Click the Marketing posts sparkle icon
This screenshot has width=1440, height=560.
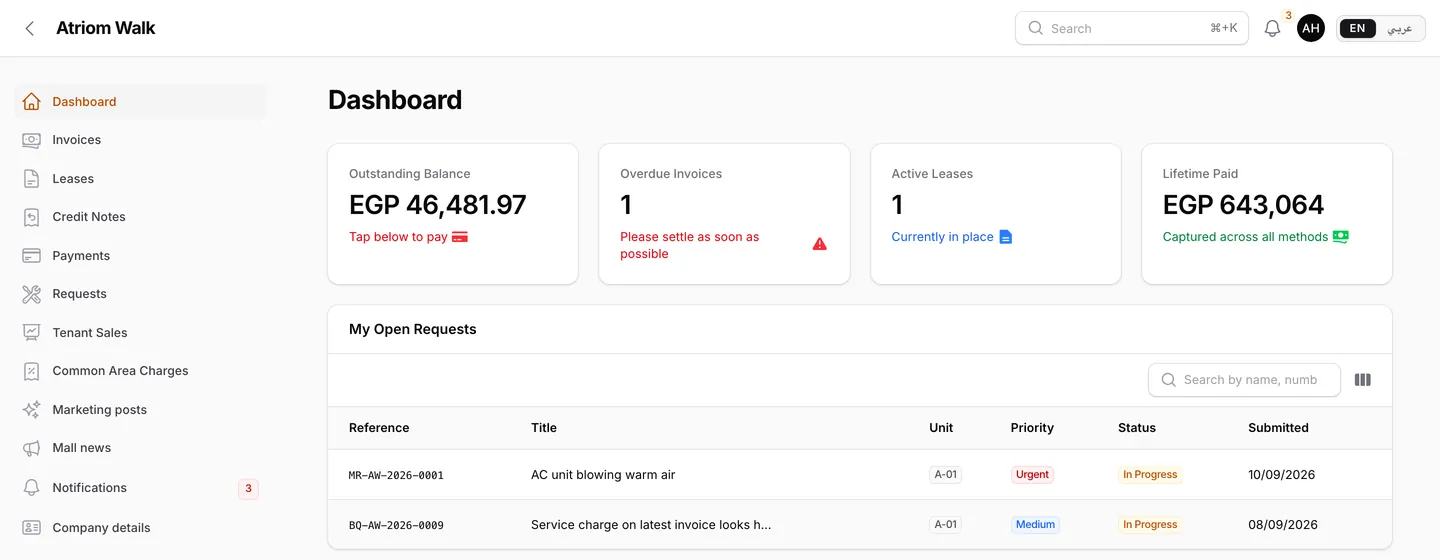pyautogui.click(x=32, y=409)
